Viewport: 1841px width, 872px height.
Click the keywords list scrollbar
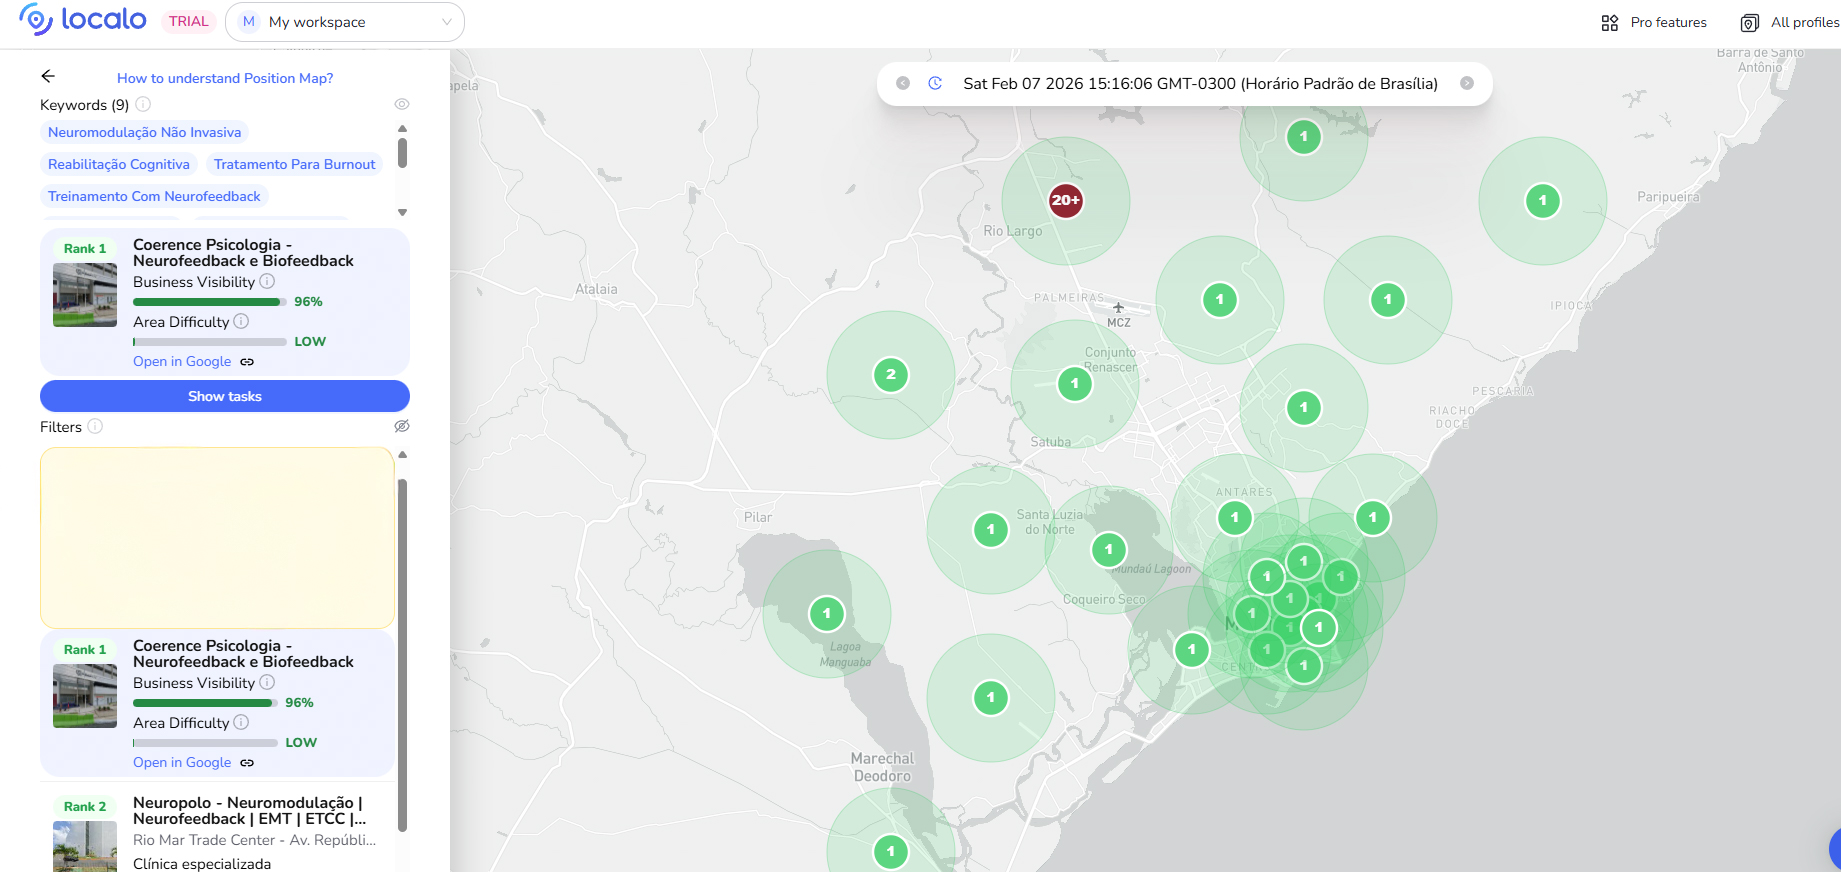[x=402, y=153]
